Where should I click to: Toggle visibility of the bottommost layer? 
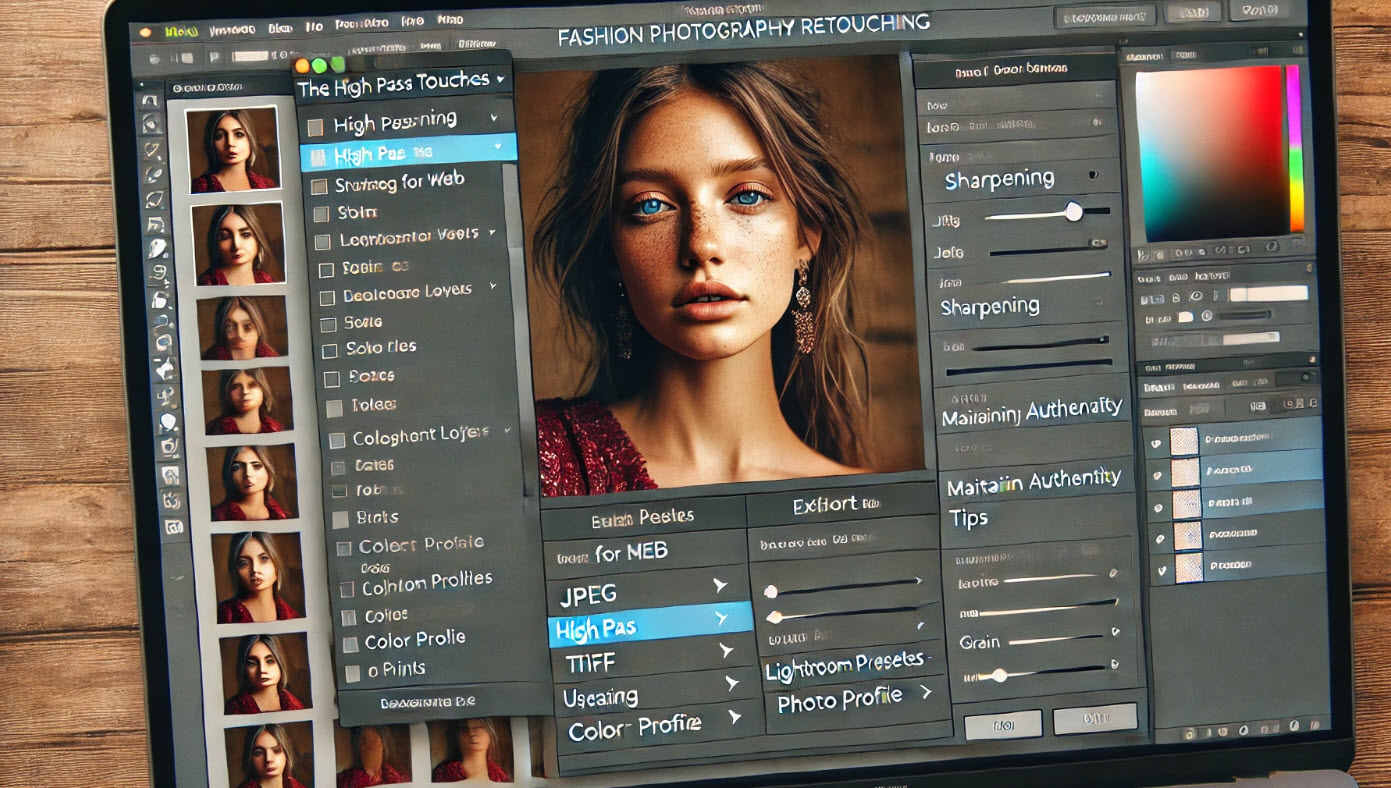click(x=1161, y=572)
